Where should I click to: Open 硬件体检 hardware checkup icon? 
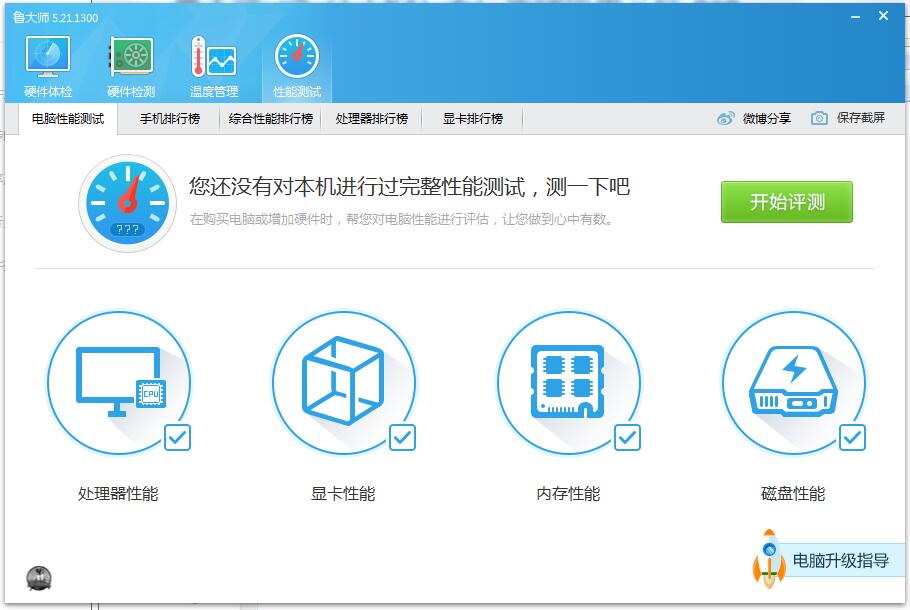click(48, 57)
